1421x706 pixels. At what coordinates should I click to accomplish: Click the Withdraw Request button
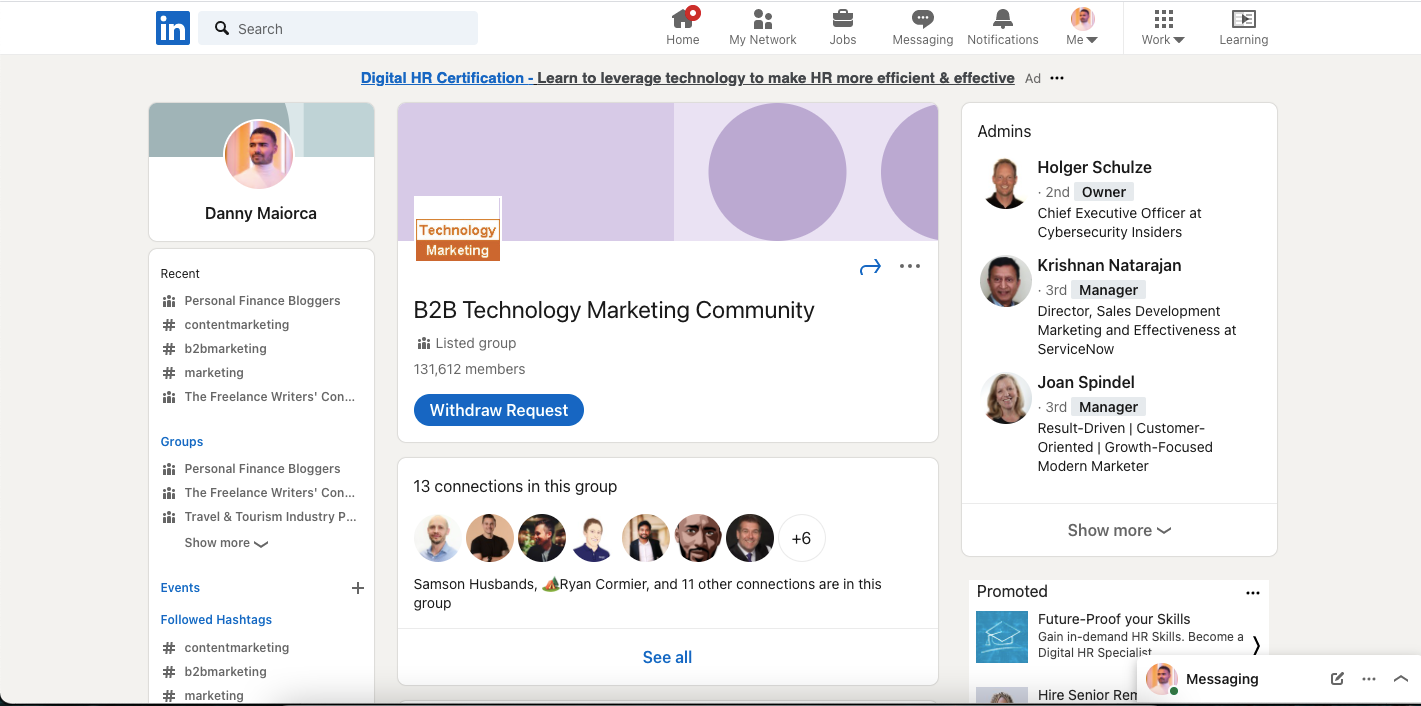[498, 410]
